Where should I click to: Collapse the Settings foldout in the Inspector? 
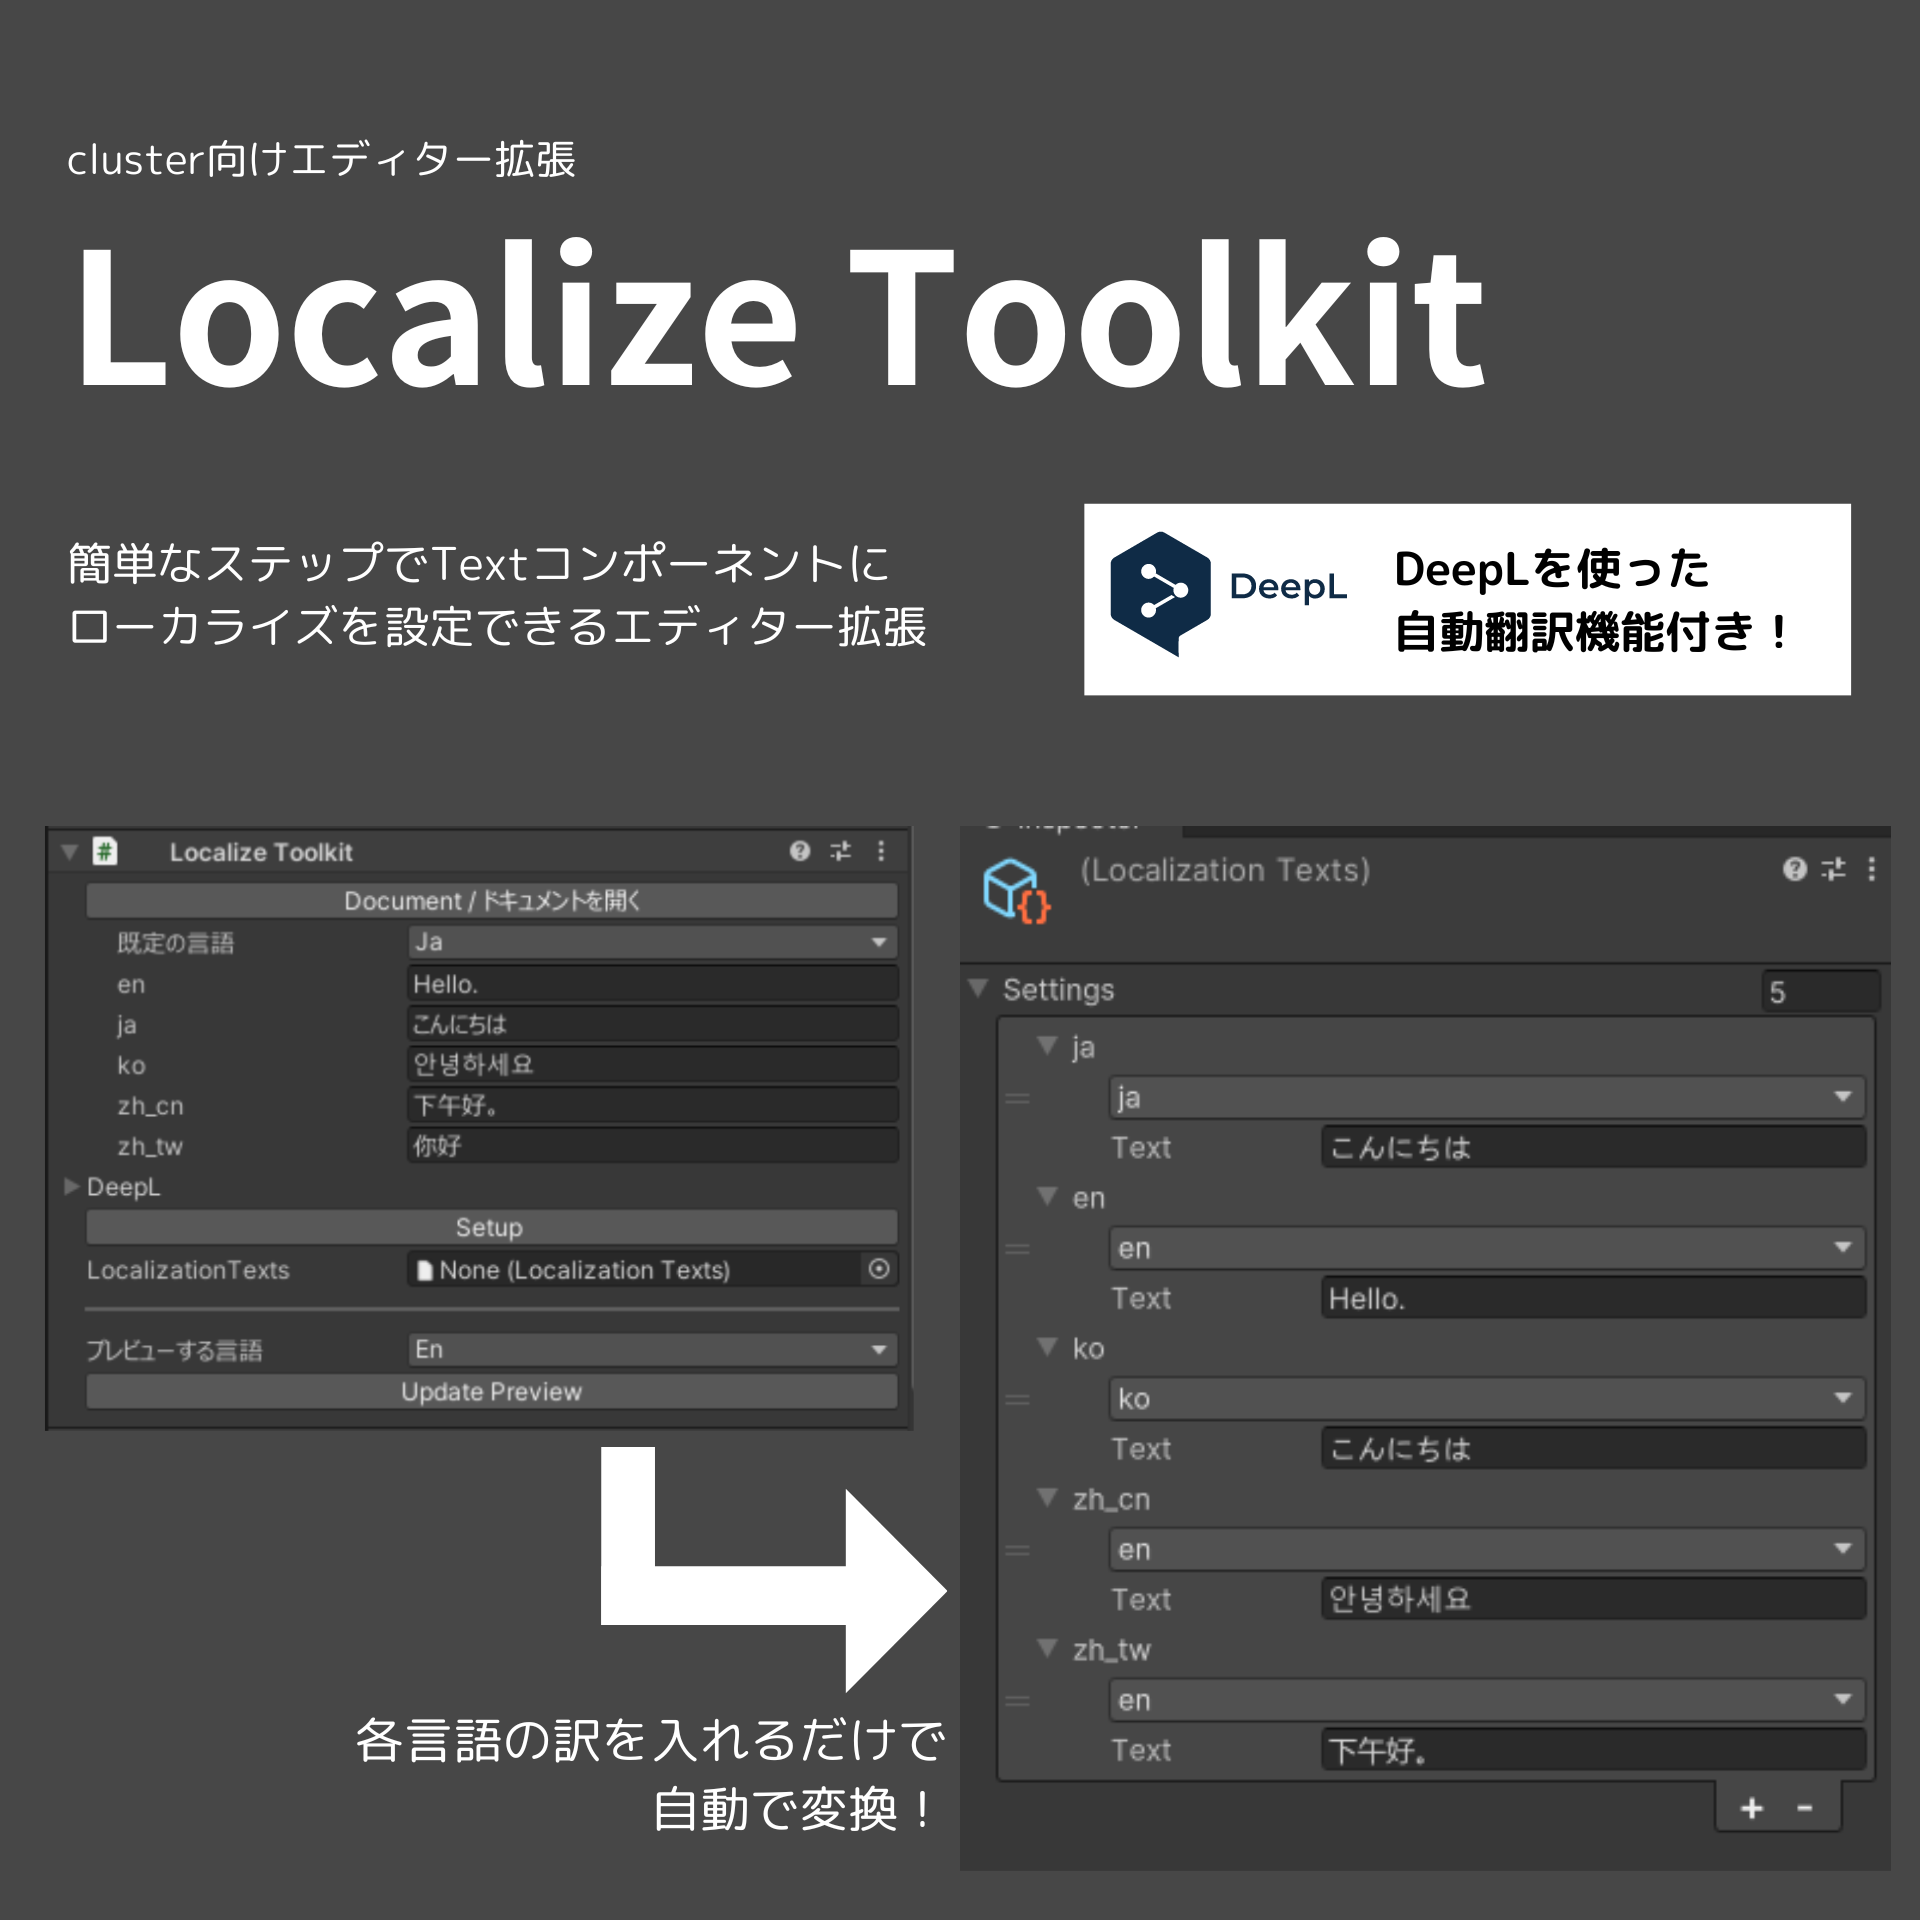pyautogui.click(x=975, y=990)
